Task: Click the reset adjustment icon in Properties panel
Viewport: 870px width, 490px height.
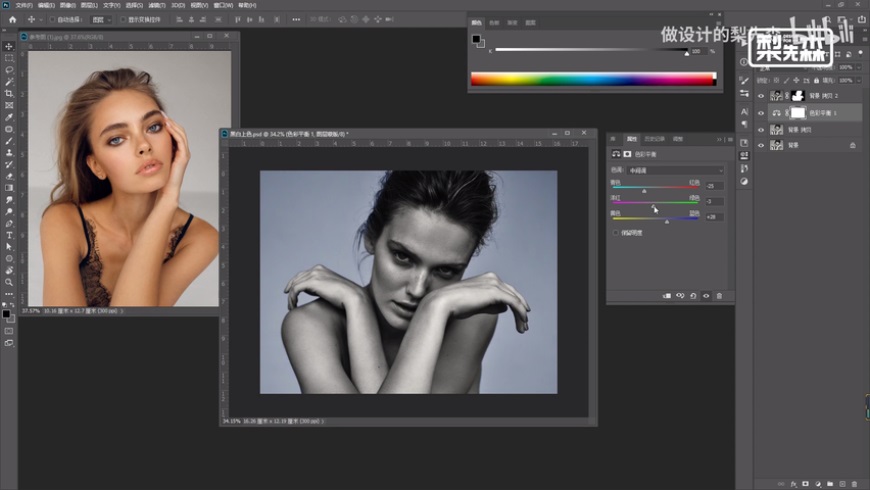Action: click(x=693, y=296)
